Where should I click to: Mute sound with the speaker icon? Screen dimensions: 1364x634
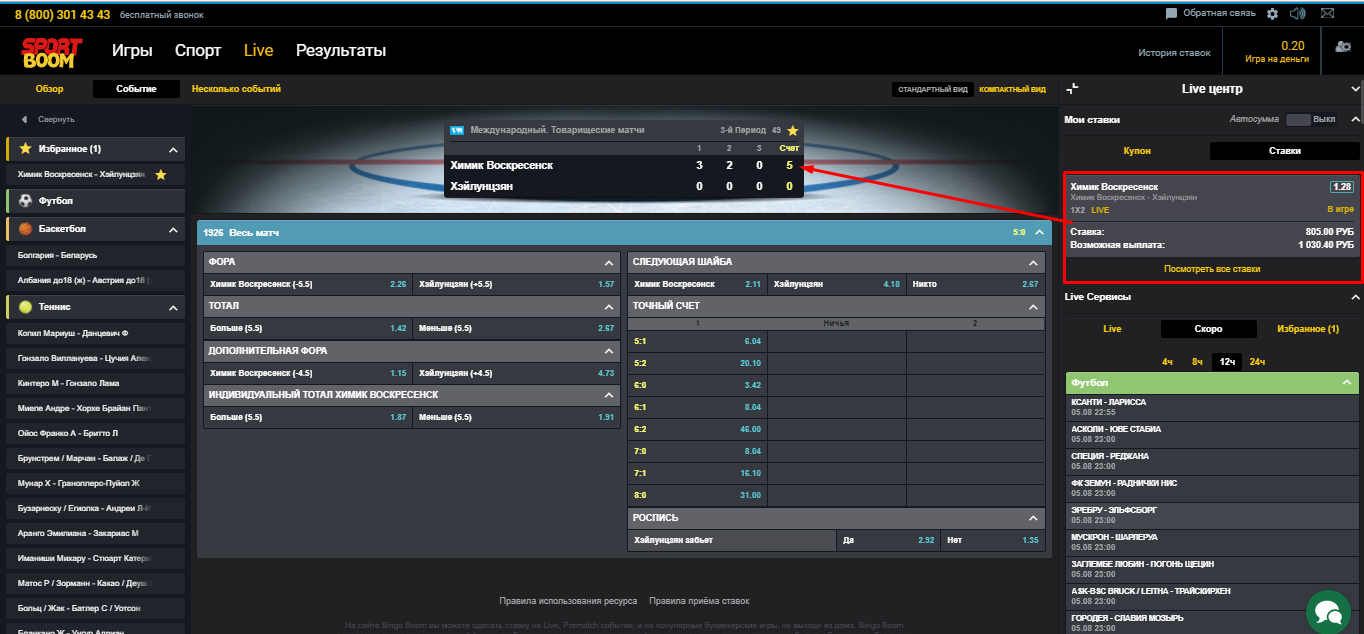(x=1298, y=14)
